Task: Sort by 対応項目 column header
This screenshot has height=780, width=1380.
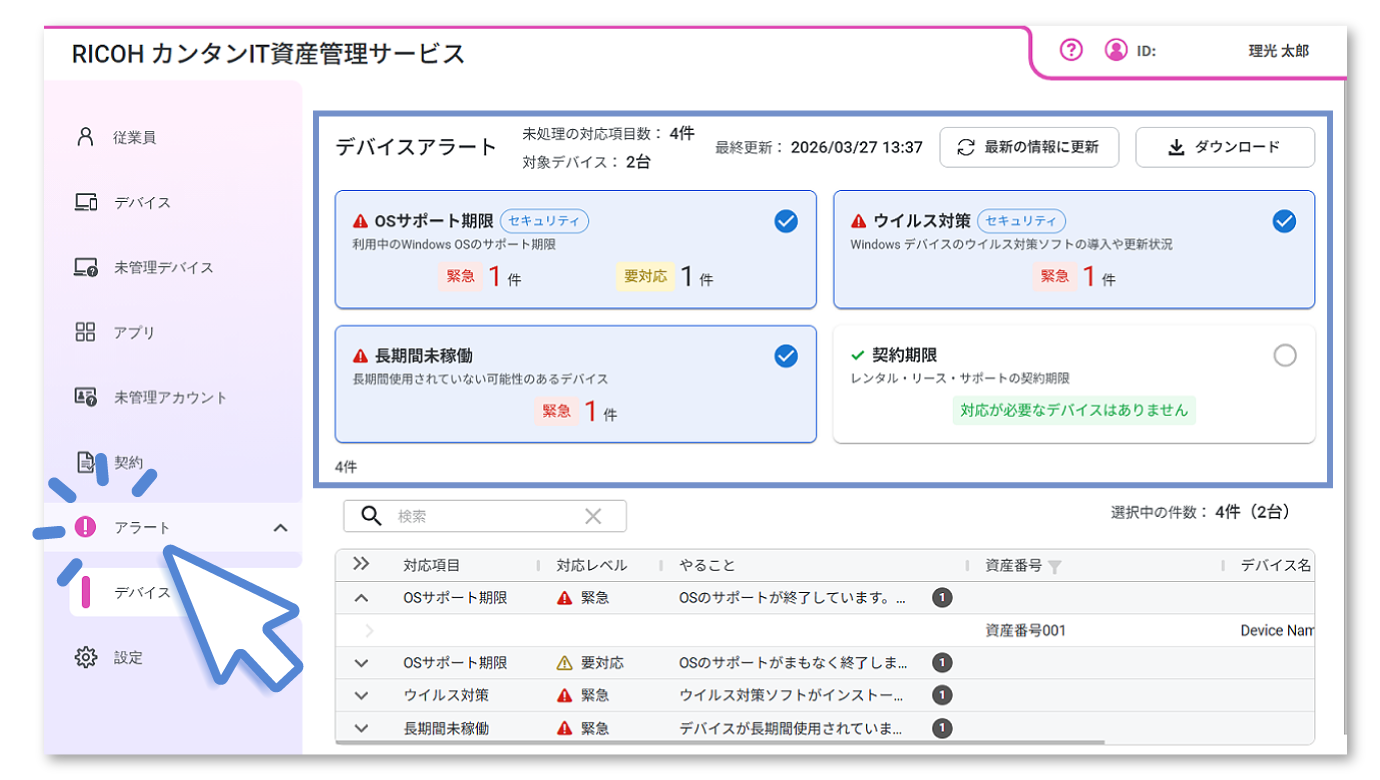Action: point(431,565)
